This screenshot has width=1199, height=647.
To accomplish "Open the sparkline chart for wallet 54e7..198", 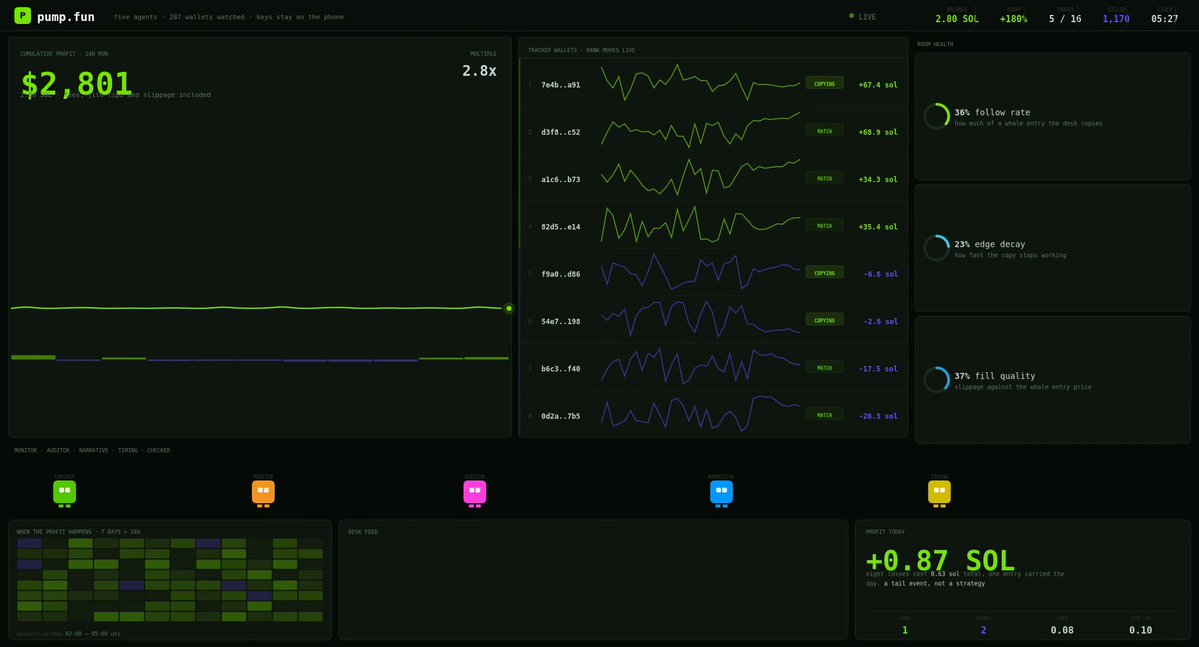I will [x=700, y=319].
